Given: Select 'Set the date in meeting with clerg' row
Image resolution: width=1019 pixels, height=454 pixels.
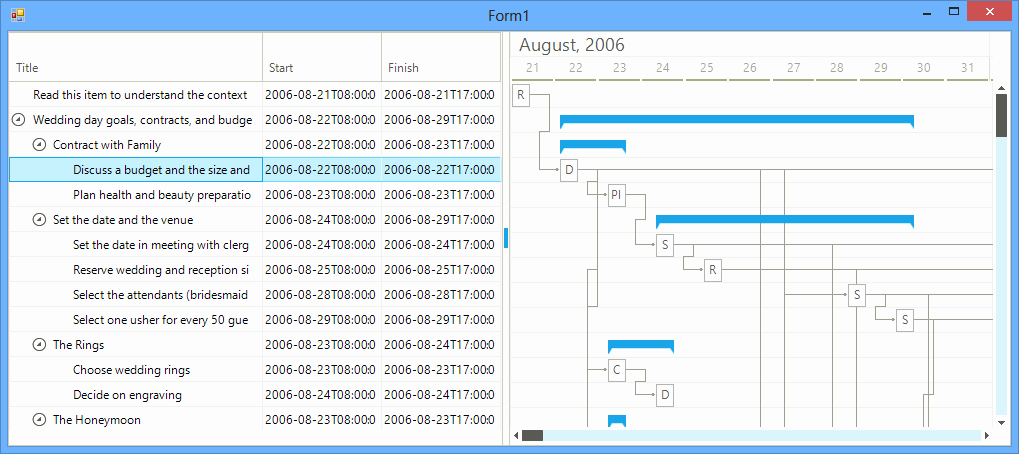Looking at the screenshot, I should pyautogui.click(x=255, y=245).
